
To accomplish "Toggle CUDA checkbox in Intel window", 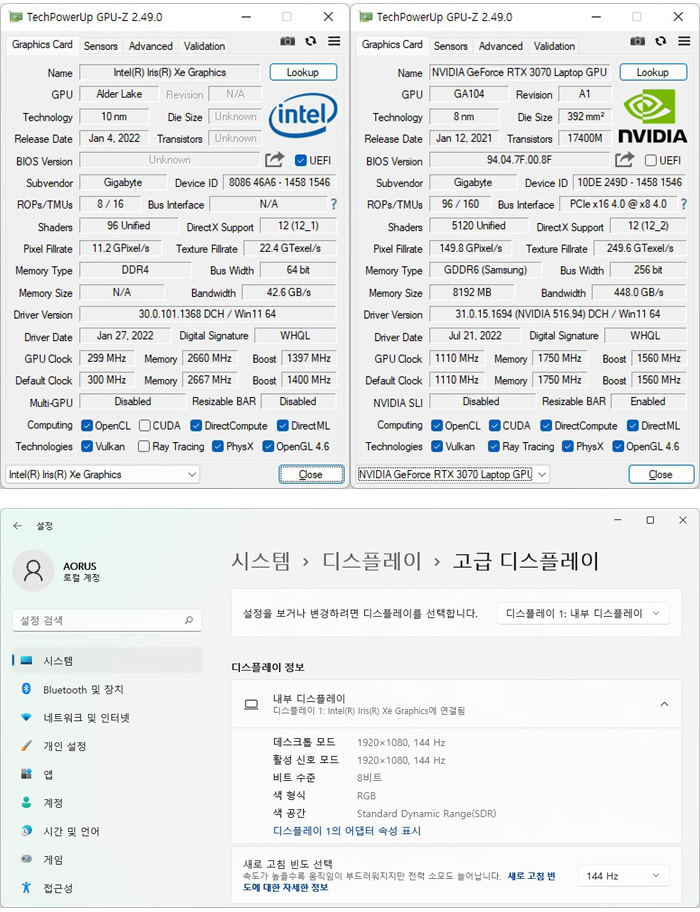I will (144, 426).
